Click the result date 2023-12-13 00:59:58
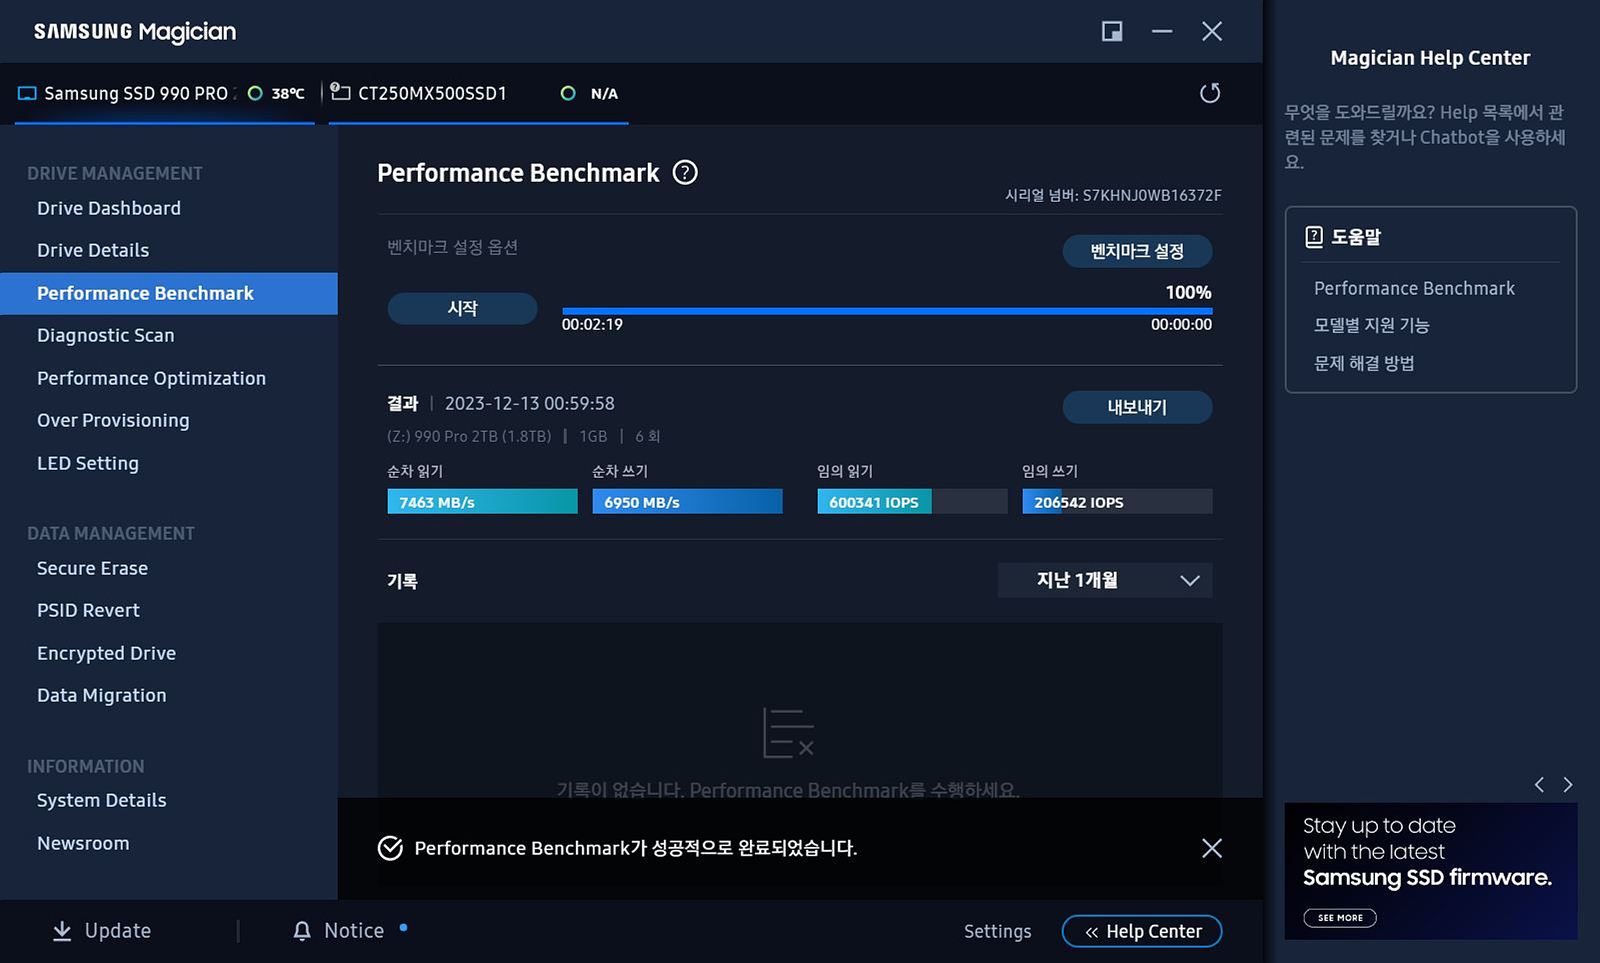1600x963 pixels. click(529, 403)
